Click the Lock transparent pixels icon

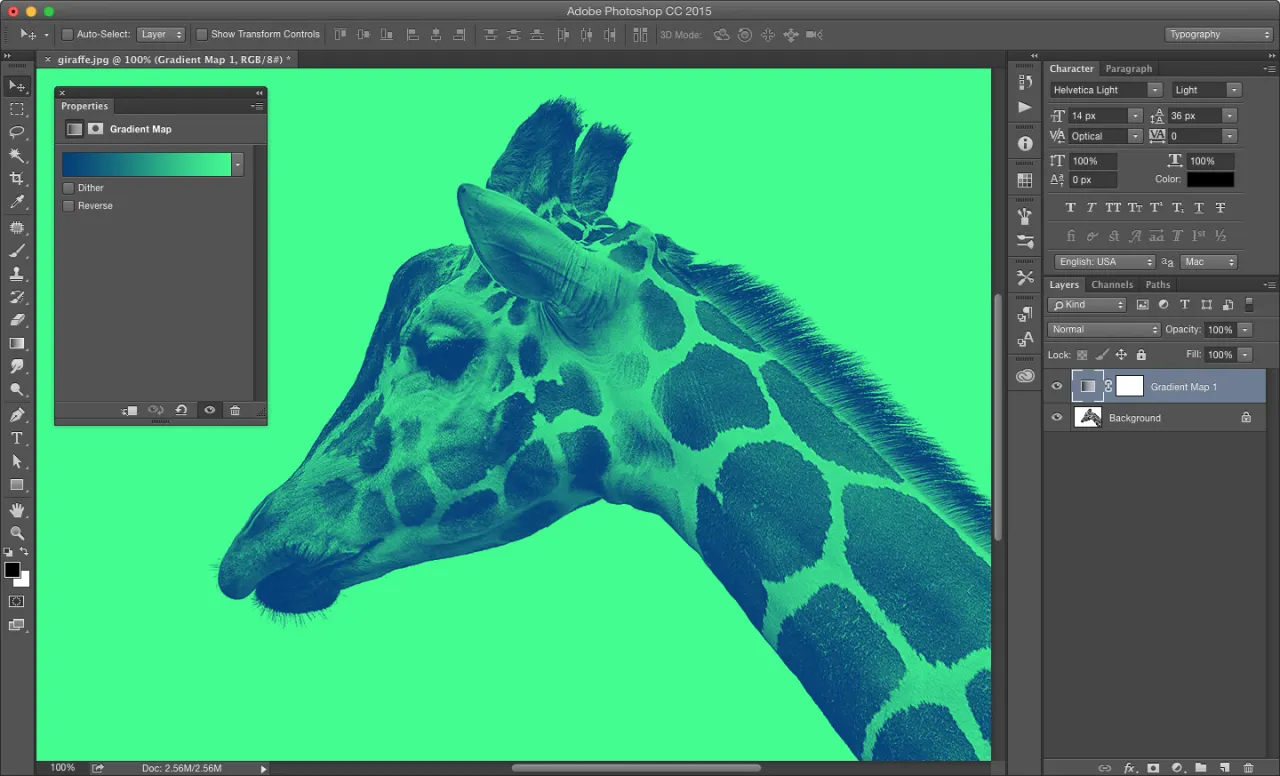pyautogui.click(x=1081, y=354)
